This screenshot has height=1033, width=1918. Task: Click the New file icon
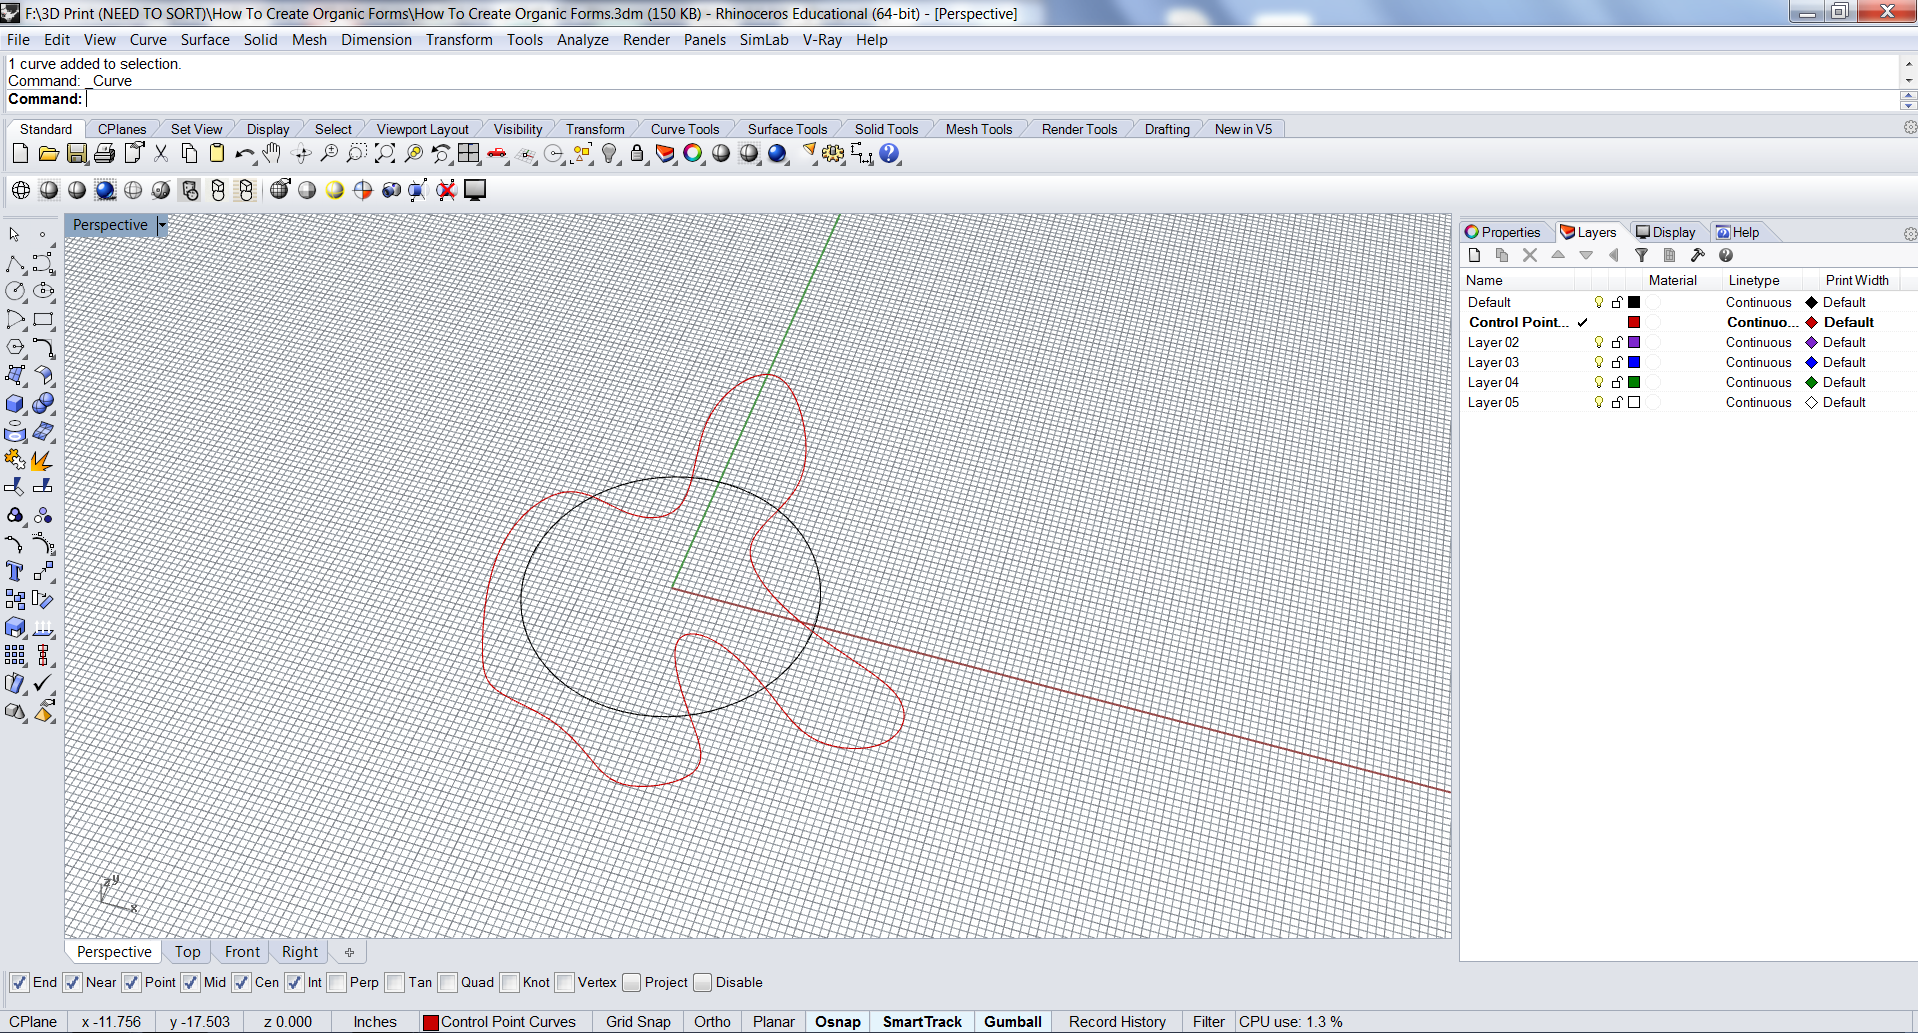[20, 154]
